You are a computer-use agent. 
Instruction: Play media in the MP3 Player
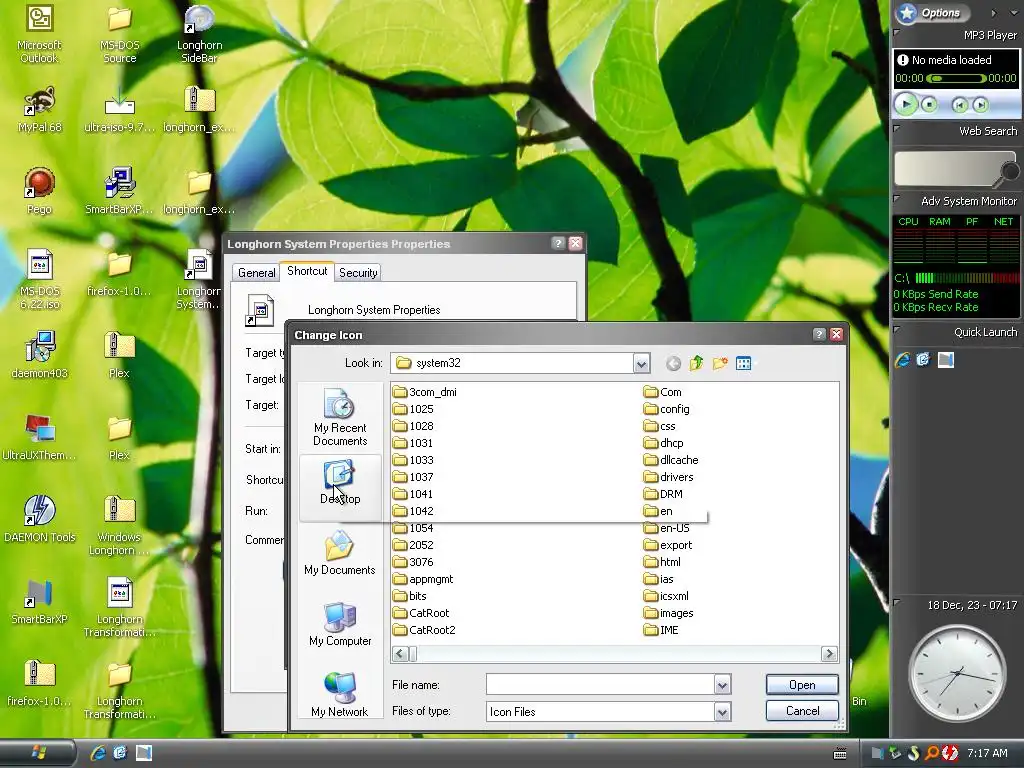tap(906, 104)
